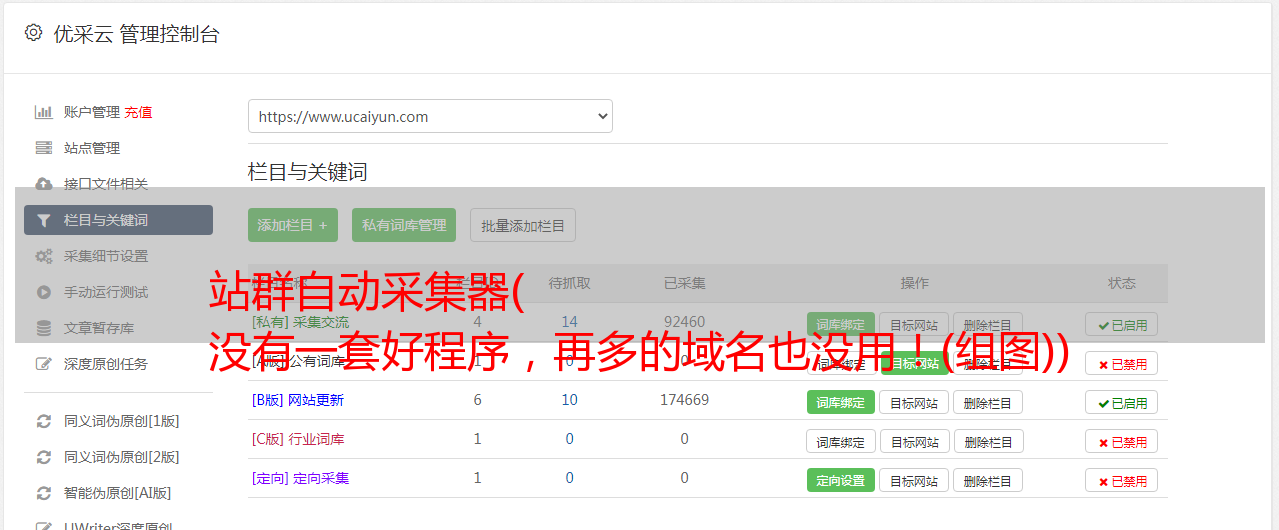Open 深度原创任务 in the sidebar
Screen dimensions: 1279x530
pos(106,364)
